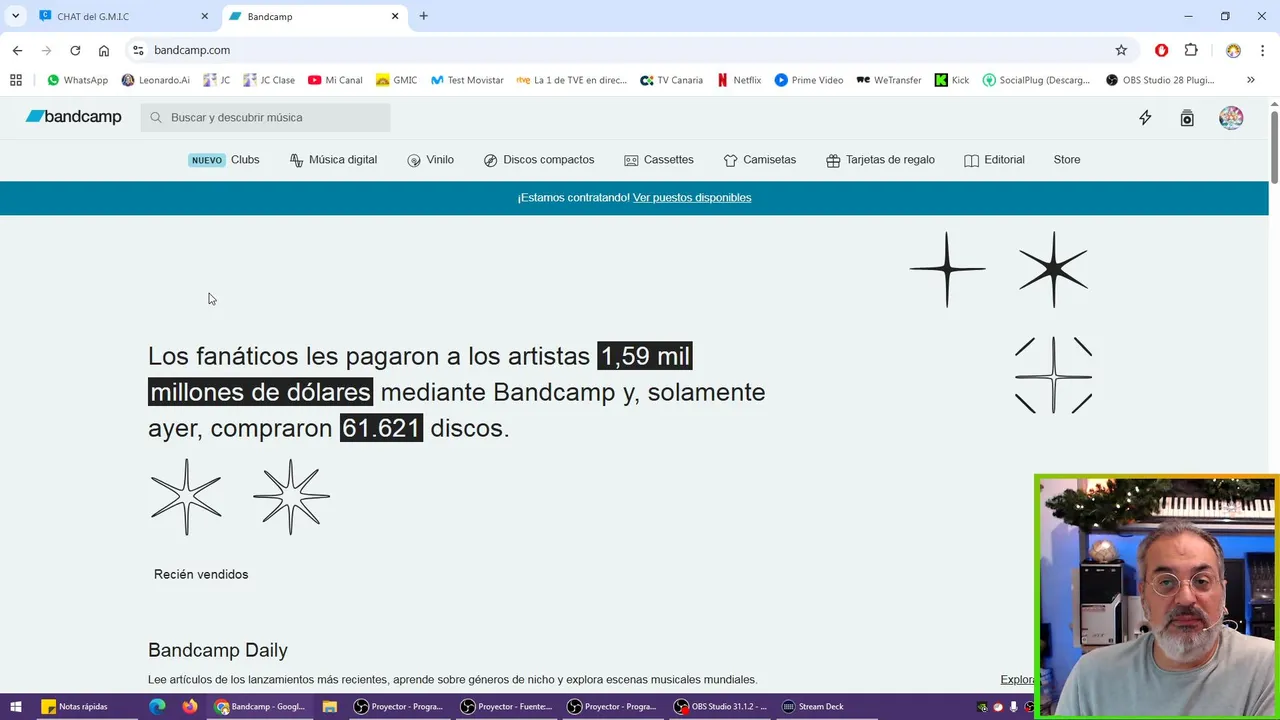Open the Música digital category

(333, 160)
